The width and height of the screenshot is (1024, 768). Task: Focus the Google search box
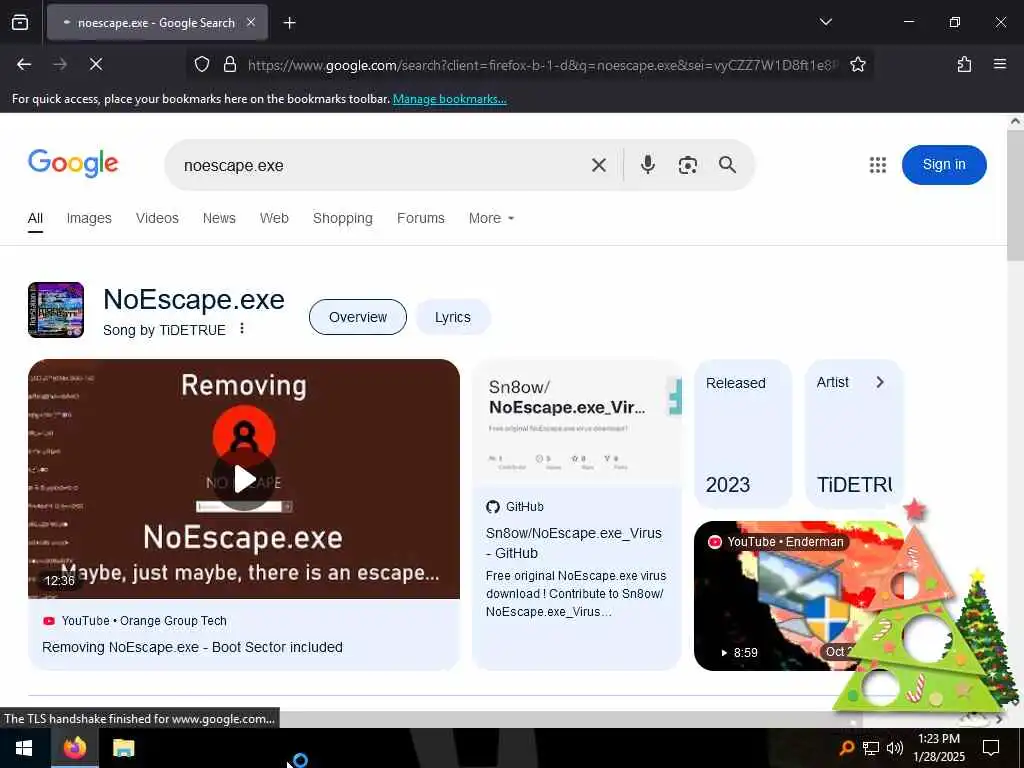click(x=382, y=165)
